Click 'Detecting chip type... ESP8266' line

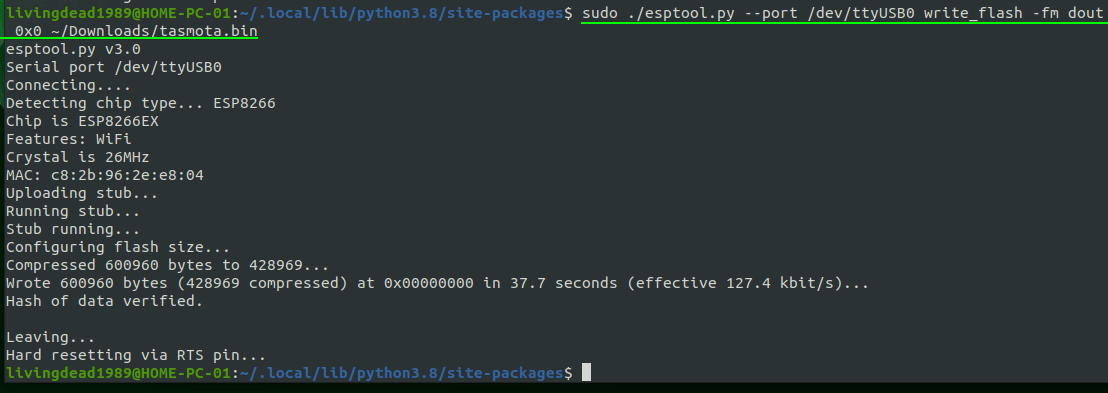tap(141, 103)
